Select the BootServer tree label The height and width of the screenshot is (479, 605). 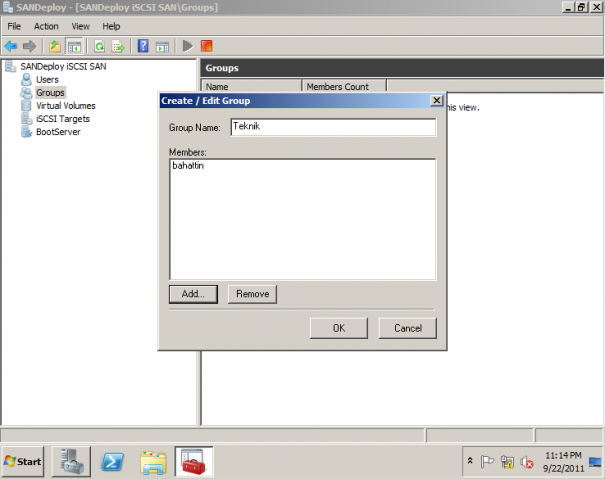pos(58,132)
